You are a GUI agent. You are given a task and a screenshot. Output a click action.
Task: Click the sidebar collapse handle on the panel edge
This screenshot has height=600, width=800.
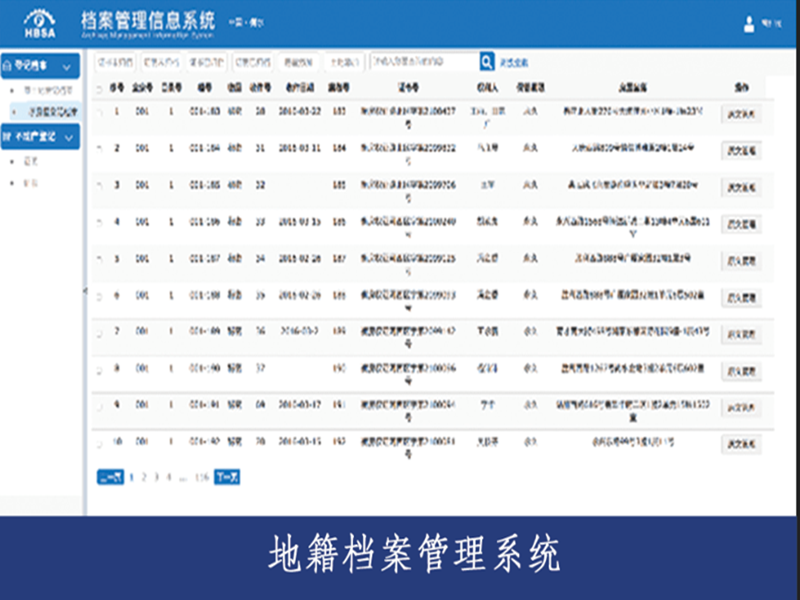click(84, 291)
